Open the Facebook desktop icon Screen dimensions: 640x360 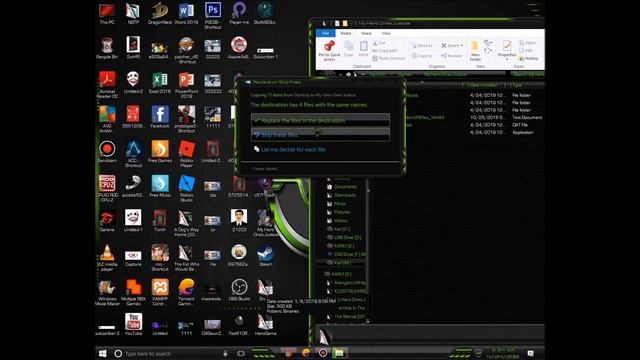pos(160,117)
